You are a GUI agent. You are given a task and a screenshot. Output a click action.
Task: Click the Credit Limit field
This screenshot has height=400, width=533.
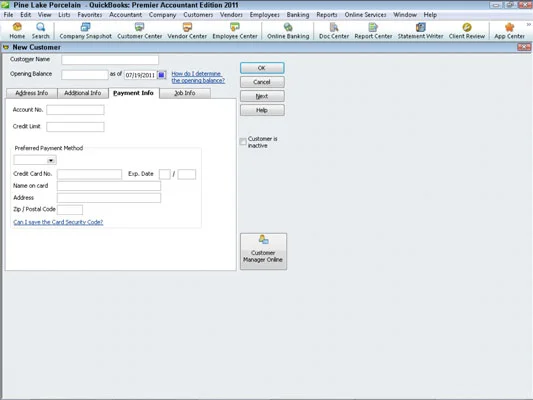click(75, 127)
